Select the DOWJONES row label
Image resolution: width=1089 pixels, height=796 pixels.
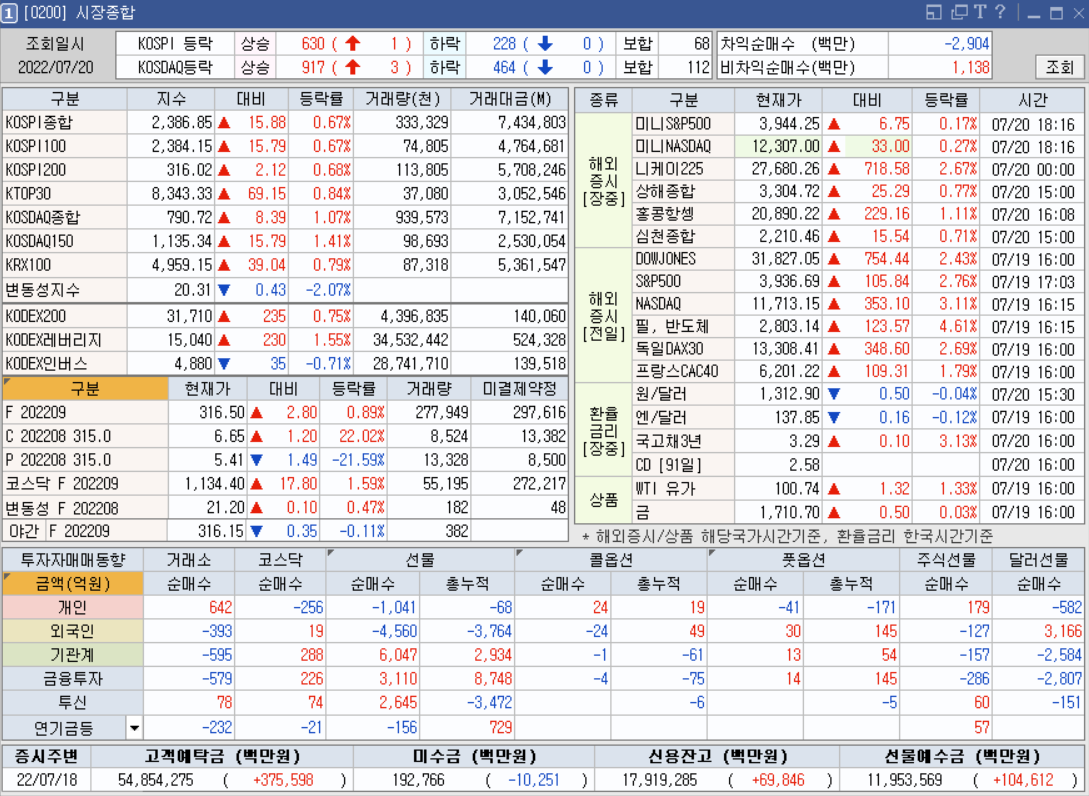(x=683, y=258)
